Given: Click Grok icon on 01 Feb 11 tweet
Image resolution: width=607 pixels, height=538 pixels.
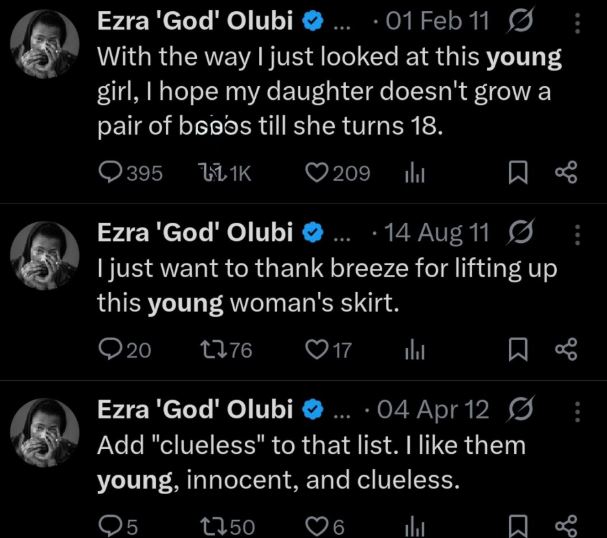Looking at the screenshot, I should (x=522, y=22).
